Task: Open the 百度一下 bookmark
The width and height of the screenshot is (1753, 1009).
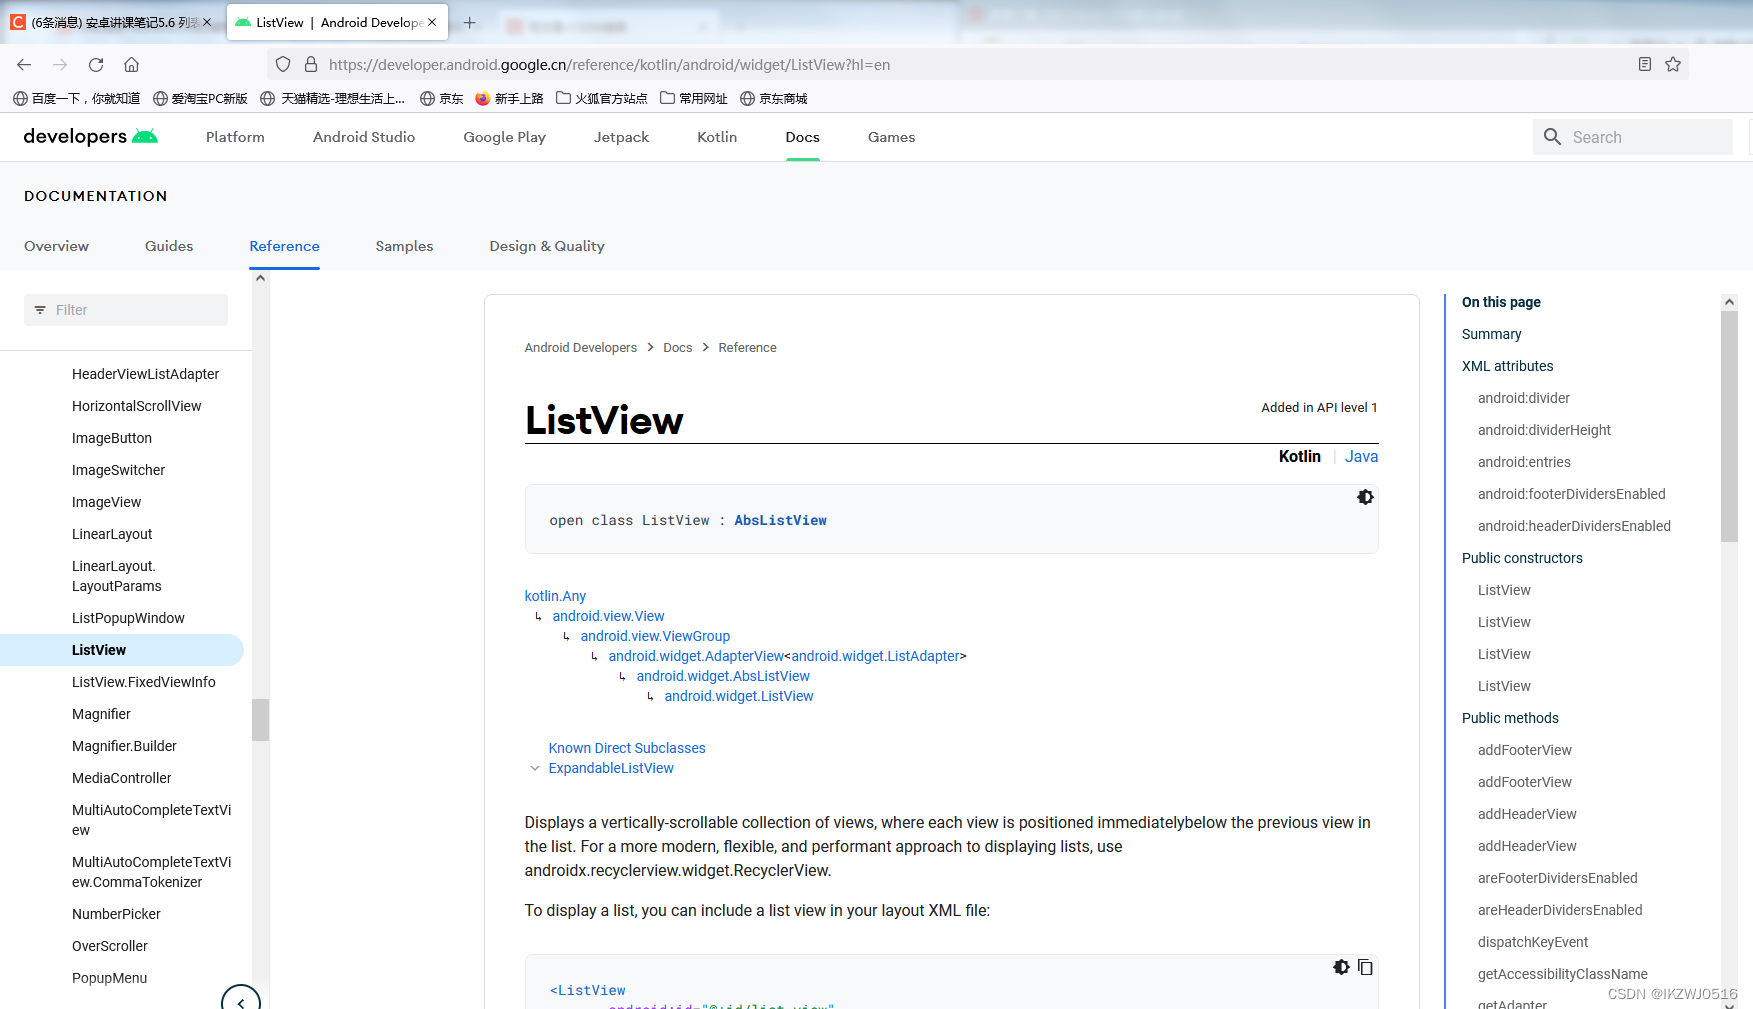Action: click(x=76, y=98)
